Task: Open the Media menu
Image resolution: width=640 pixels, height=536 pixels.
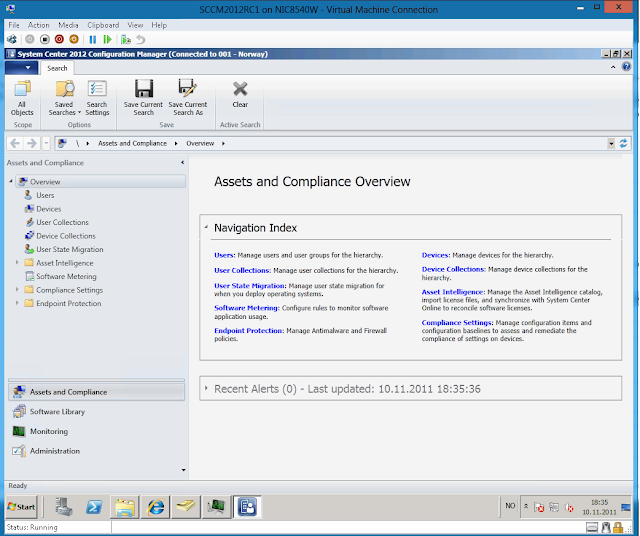Action: pyautogui.click(x=68, y=25)
